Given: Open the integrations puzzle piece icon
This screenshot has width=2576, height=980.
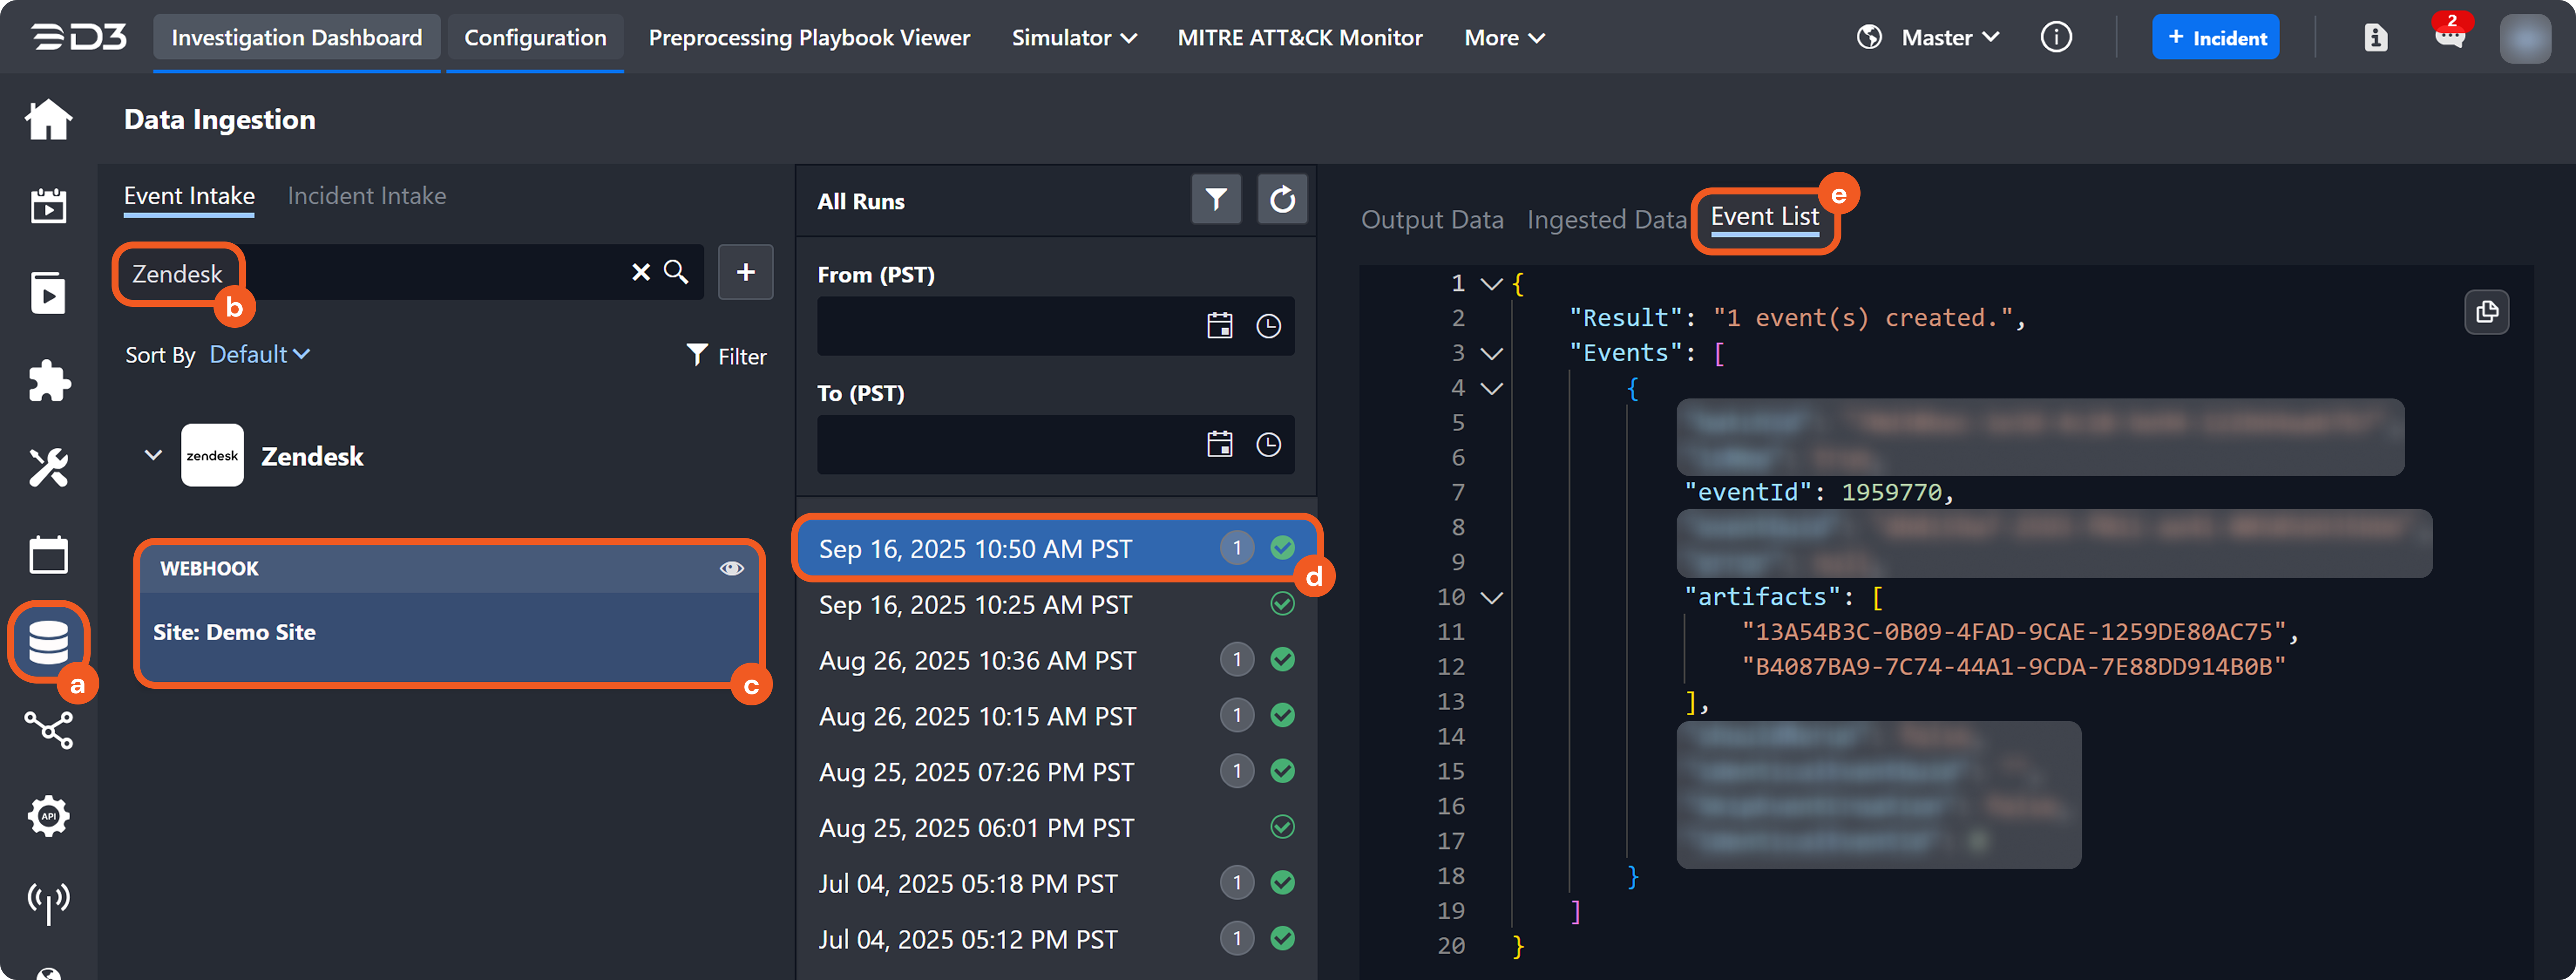Looking at the screenshot, I should 48,381.
